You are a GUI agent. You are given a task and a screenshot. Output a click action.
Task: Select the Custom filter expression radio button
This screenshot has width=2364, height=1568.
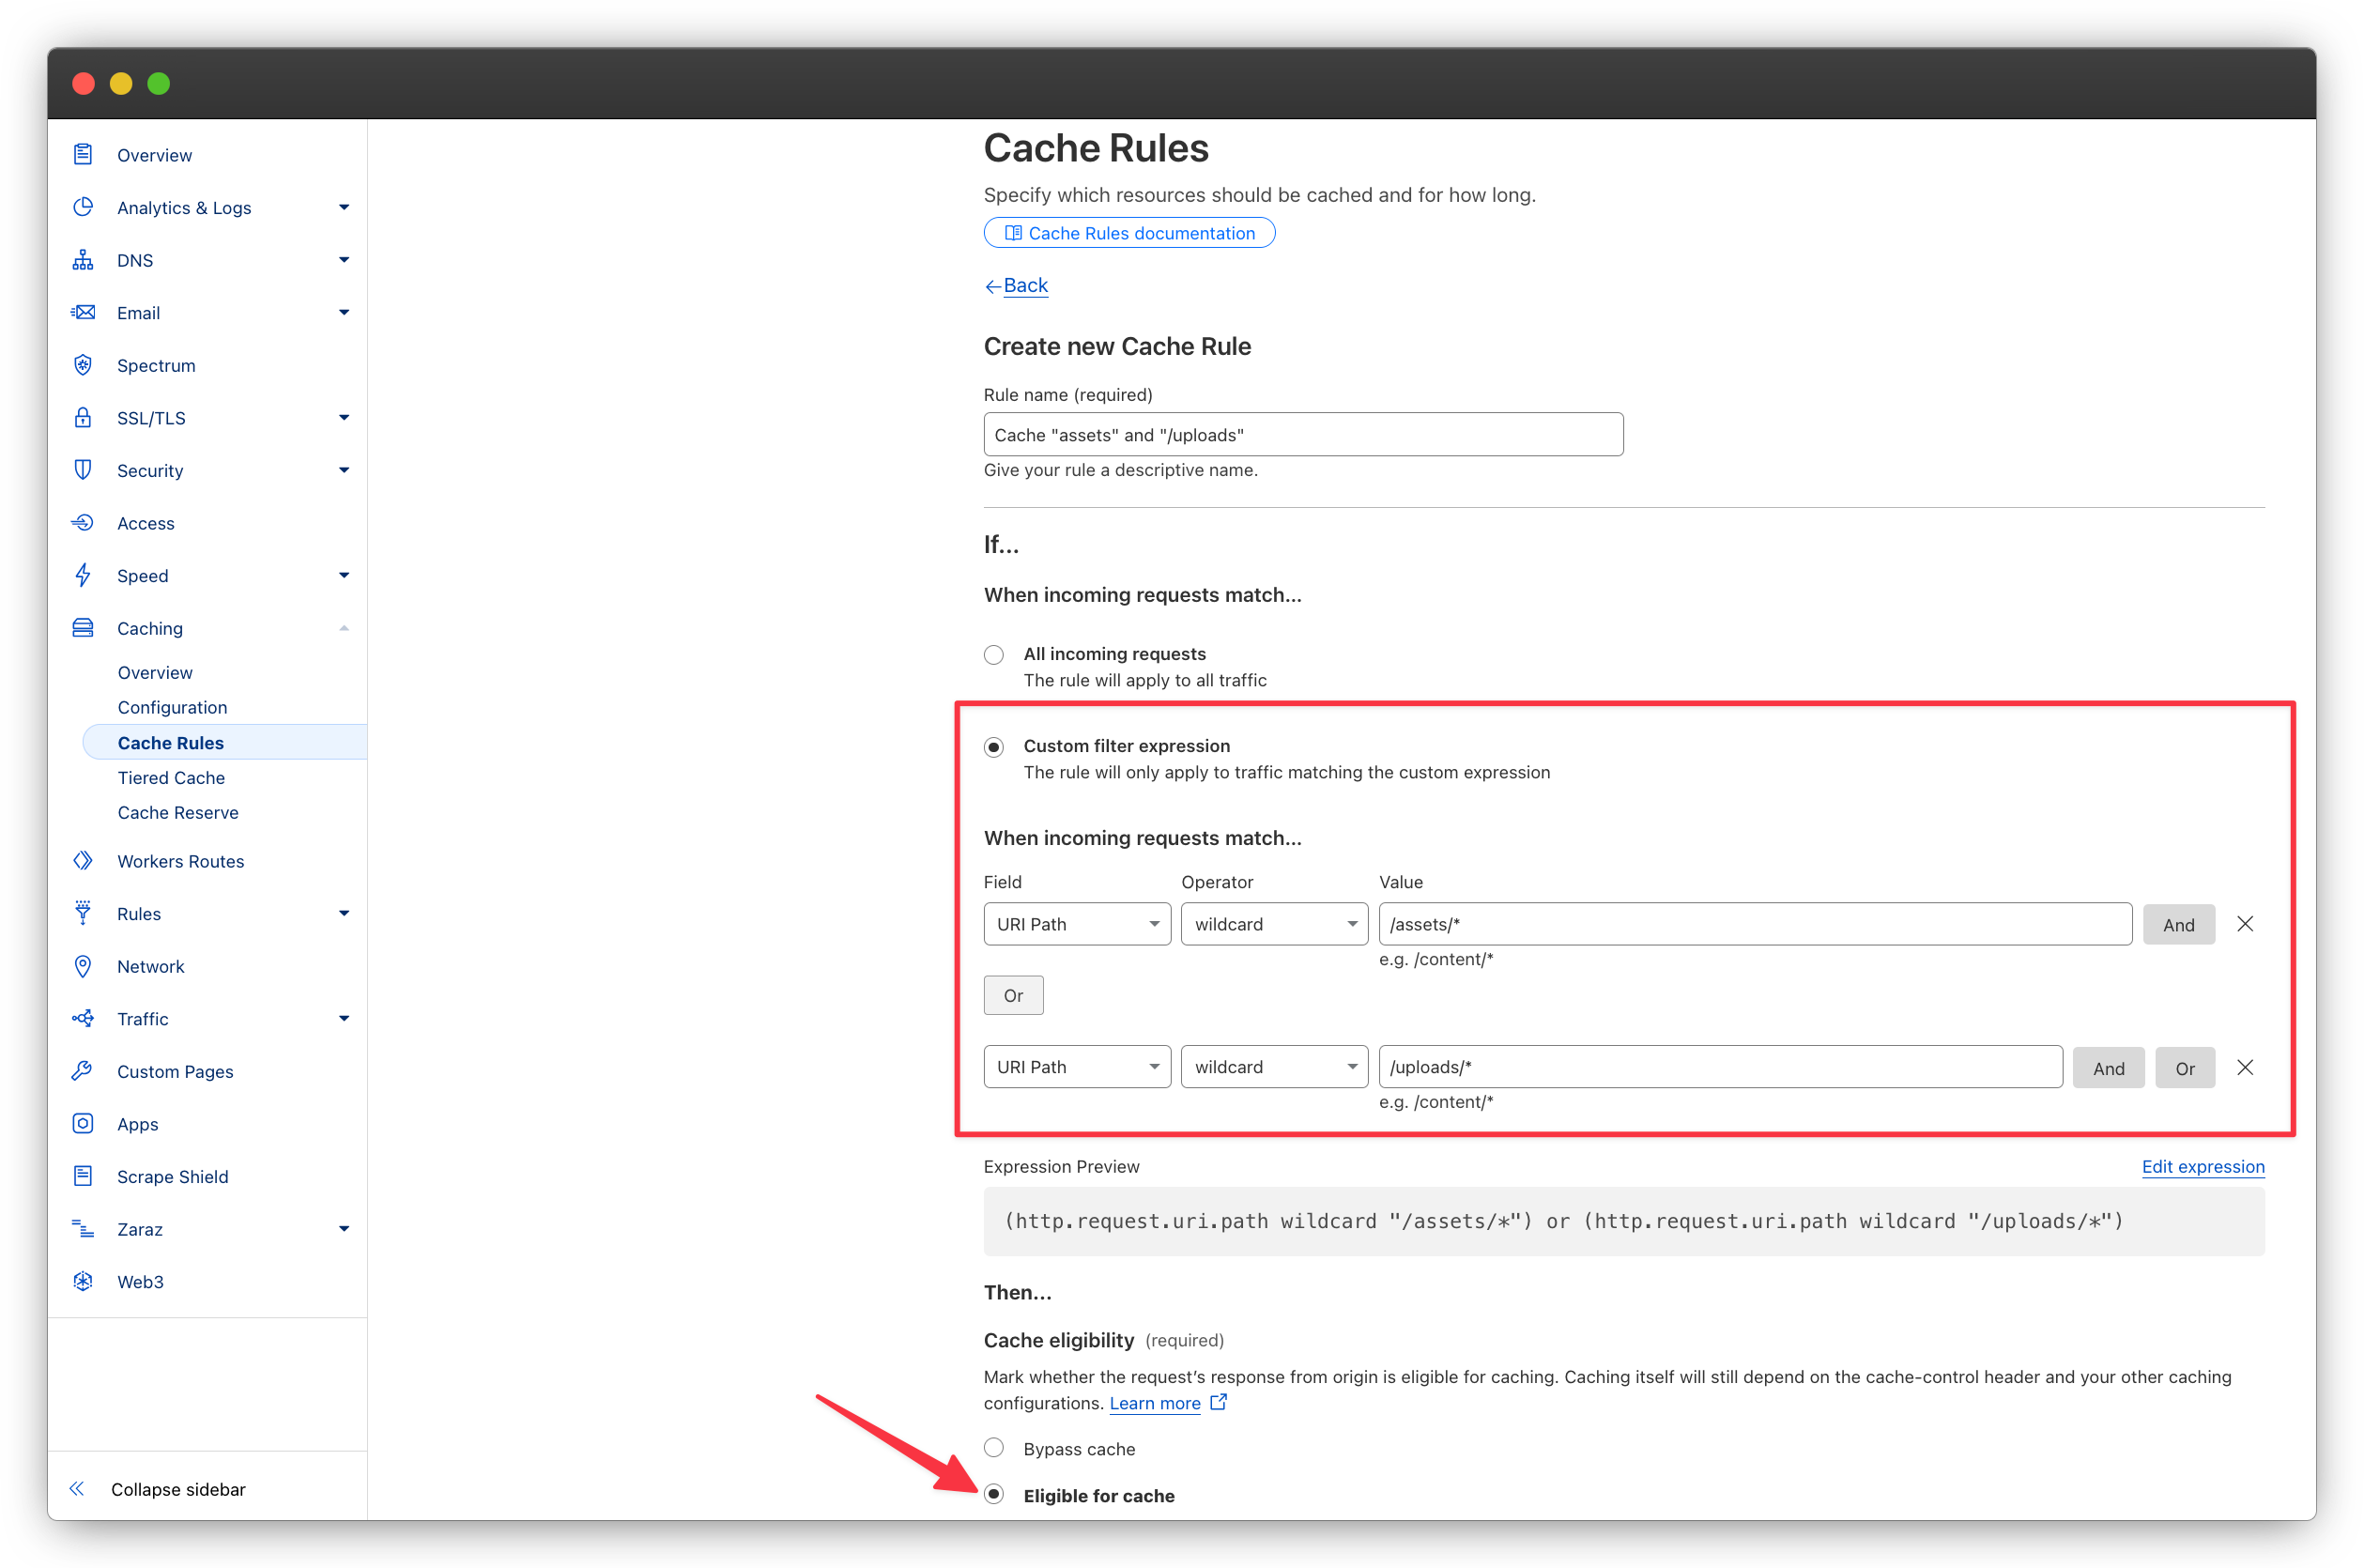pyautogui.click(x=994, y=747)
